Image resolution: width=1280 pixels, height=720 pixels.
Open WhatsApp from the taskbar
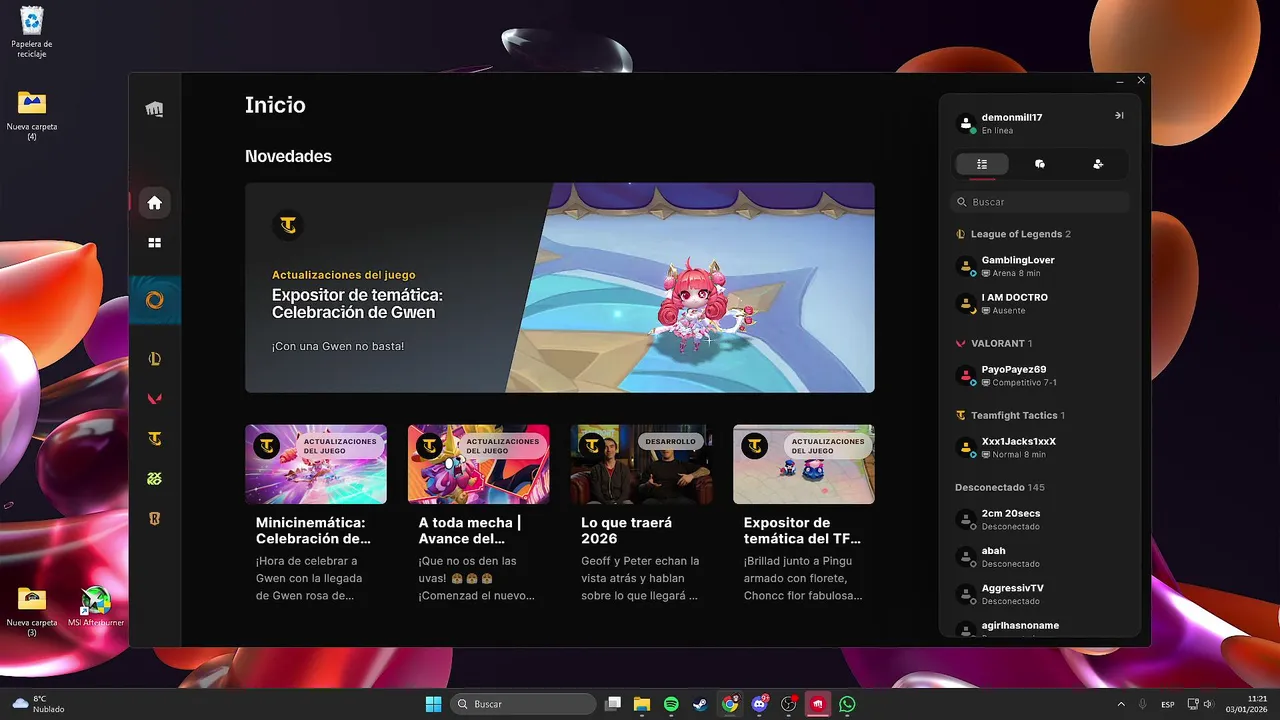click(848, 704)
